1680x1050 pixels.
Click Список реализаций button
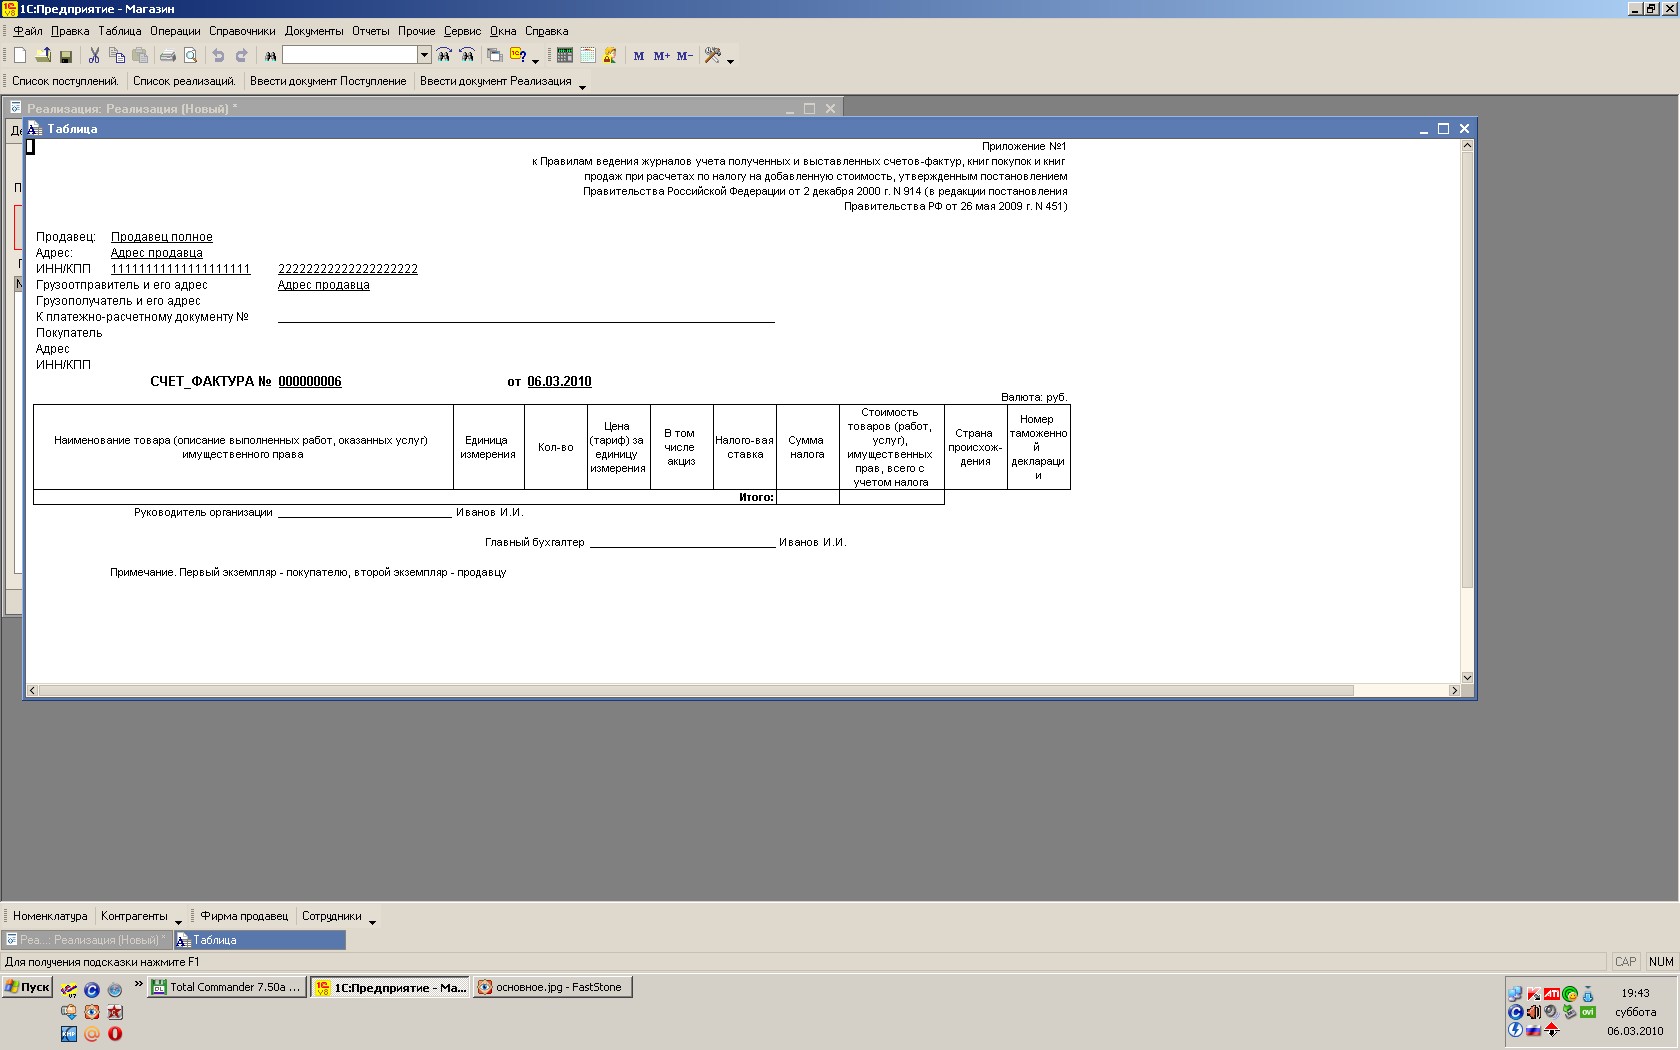(184, 81)
